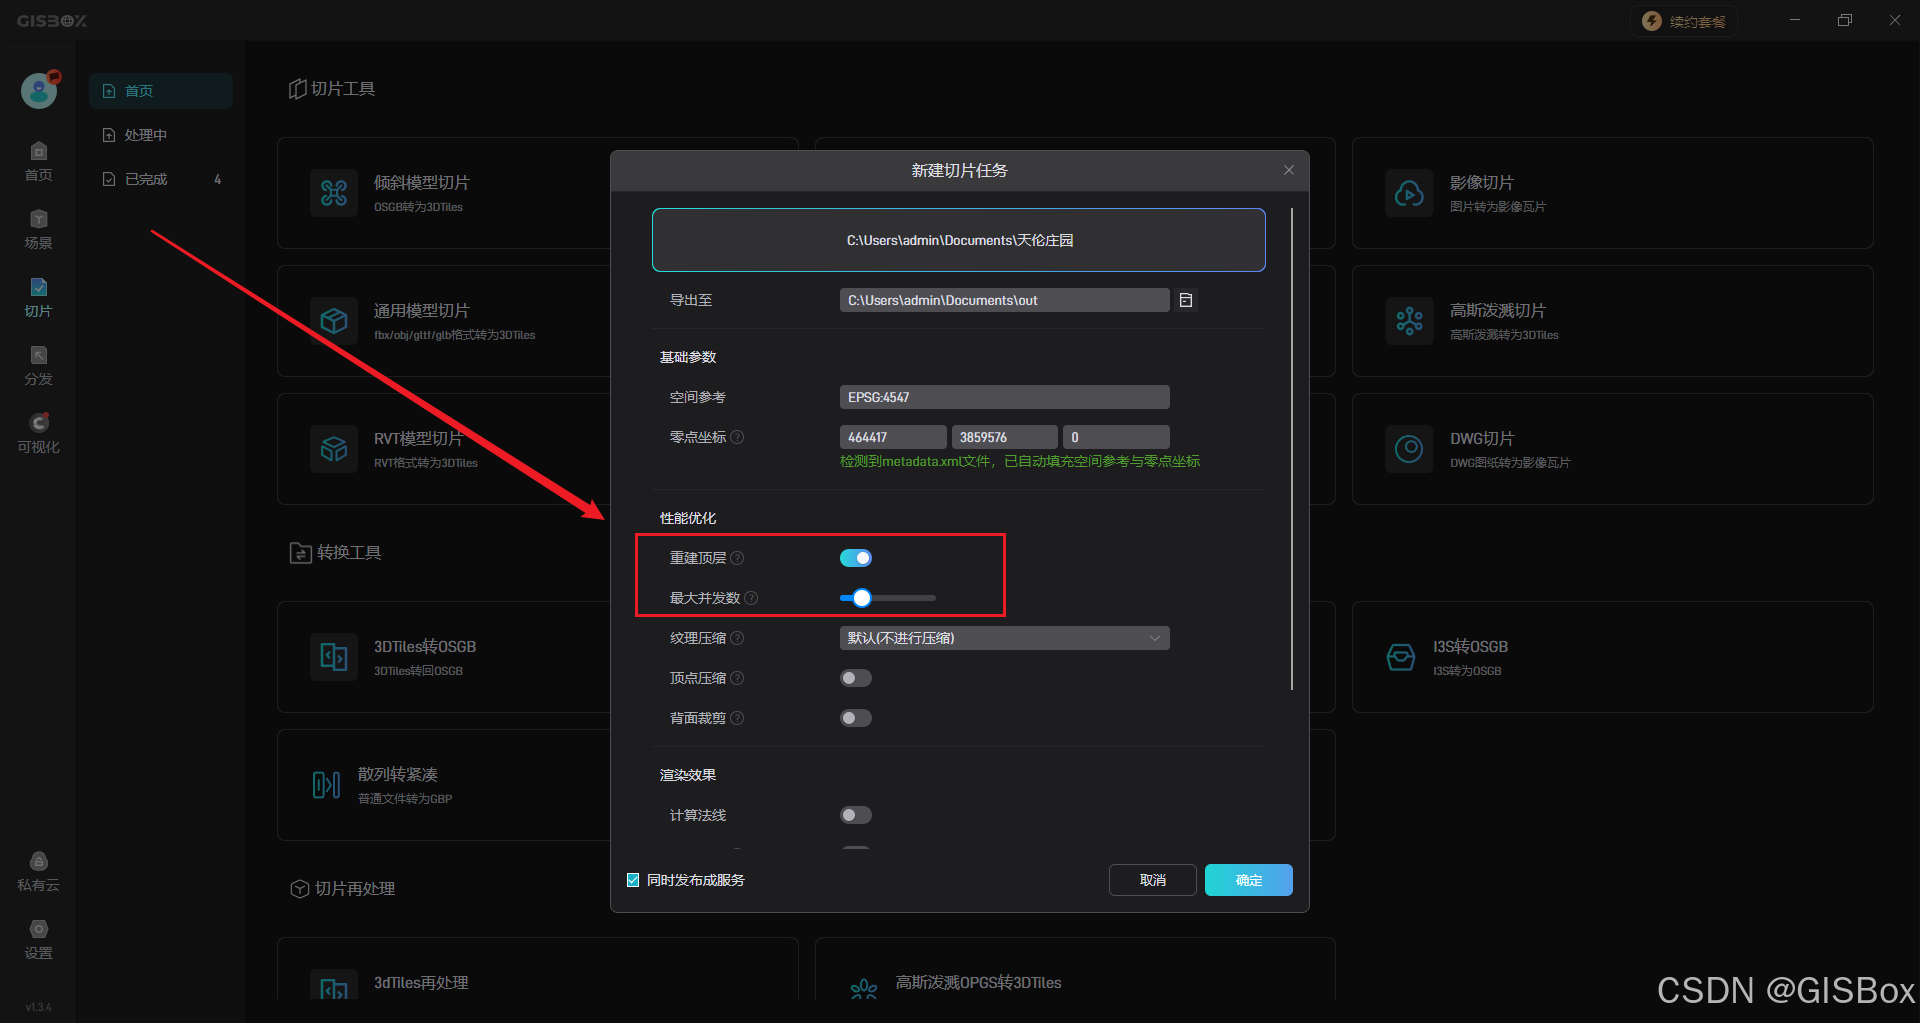This screenshot has width=1920, height=1023.
Task: Click zero-point X field 464417
Action: (893, 437)
